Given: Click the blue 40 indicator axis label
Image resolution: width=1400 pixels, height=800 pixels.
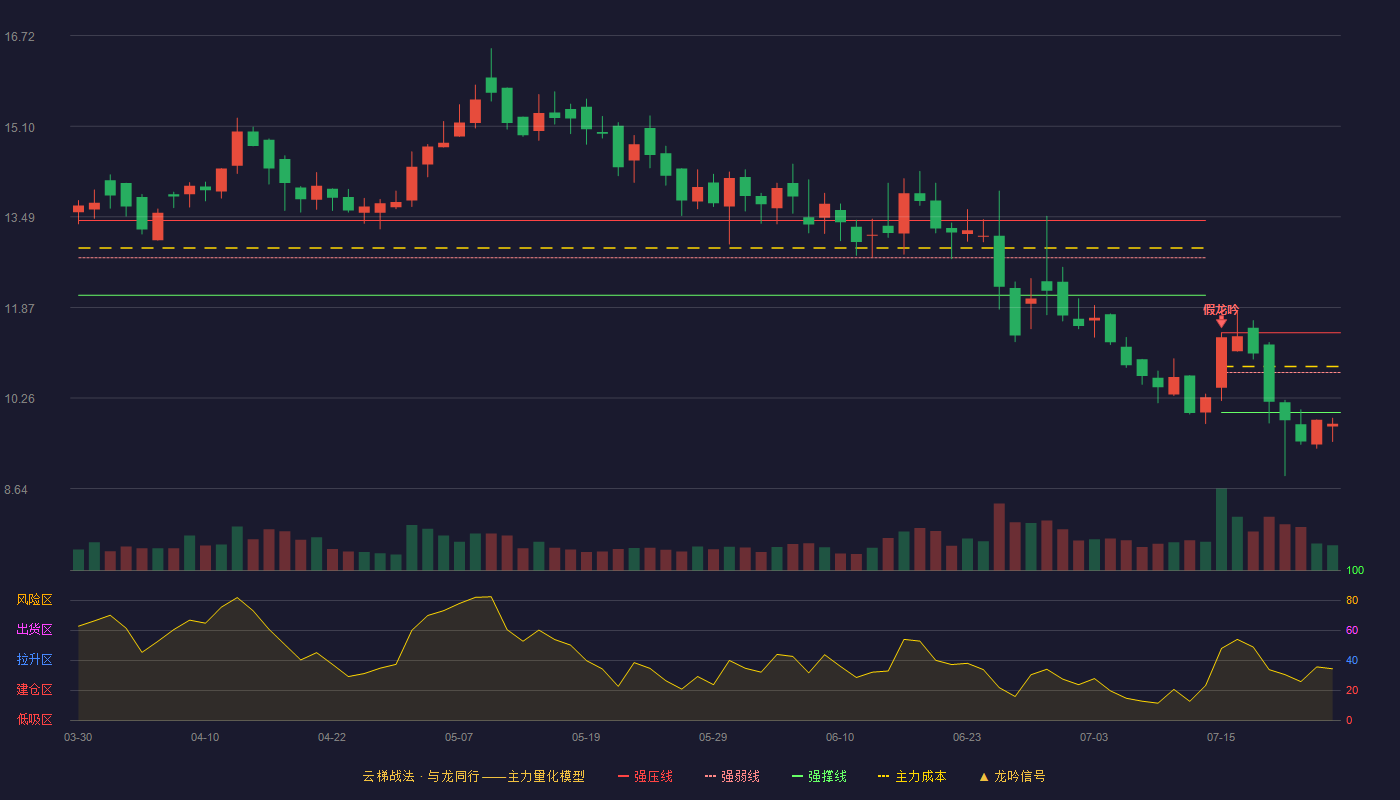Looking at the screenshot, I should (1352, 661).
